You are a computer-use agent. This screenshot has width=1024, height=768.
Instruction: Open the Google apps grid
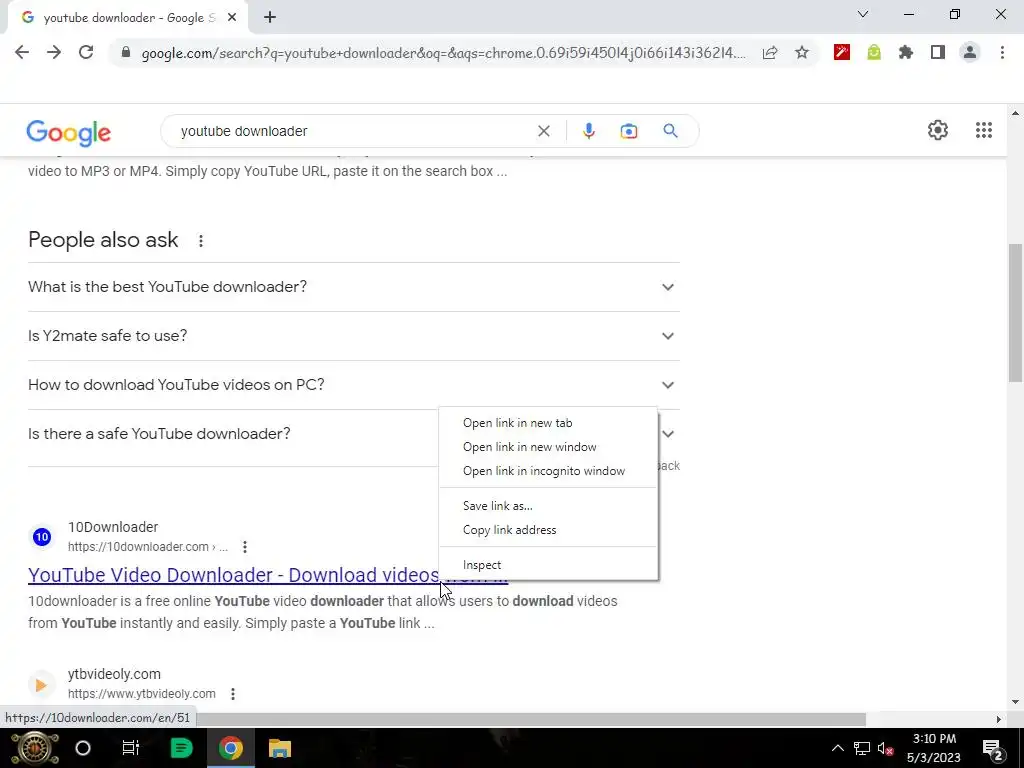point(984,130)
